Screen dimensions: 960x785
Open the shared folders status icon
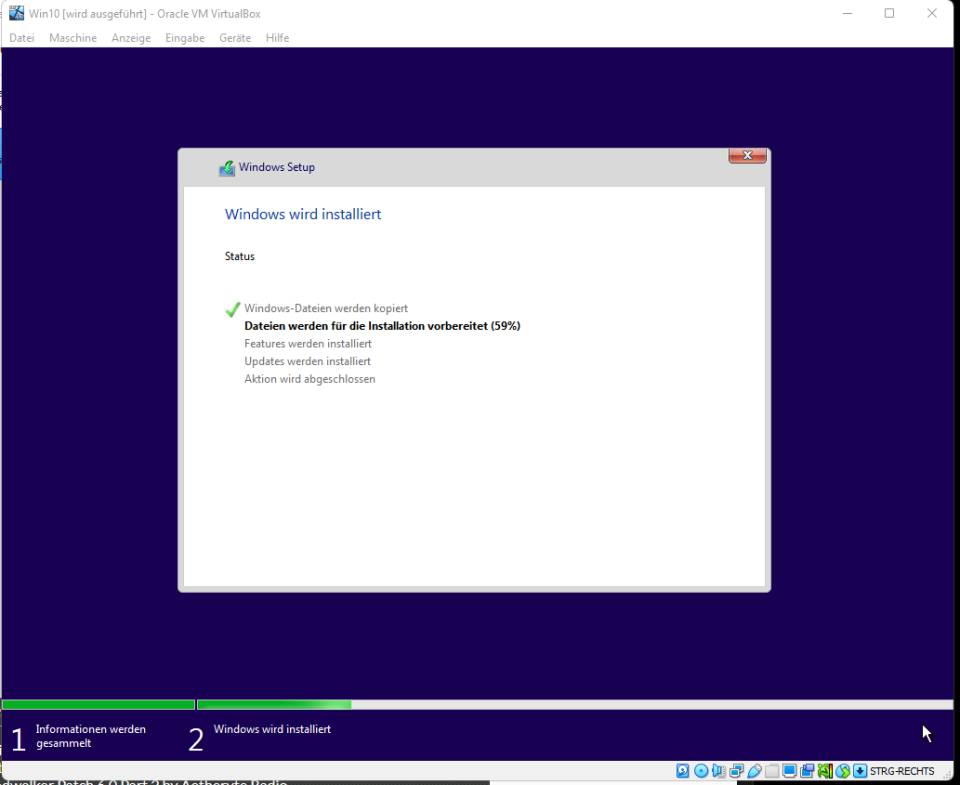(x=772, y=771)
